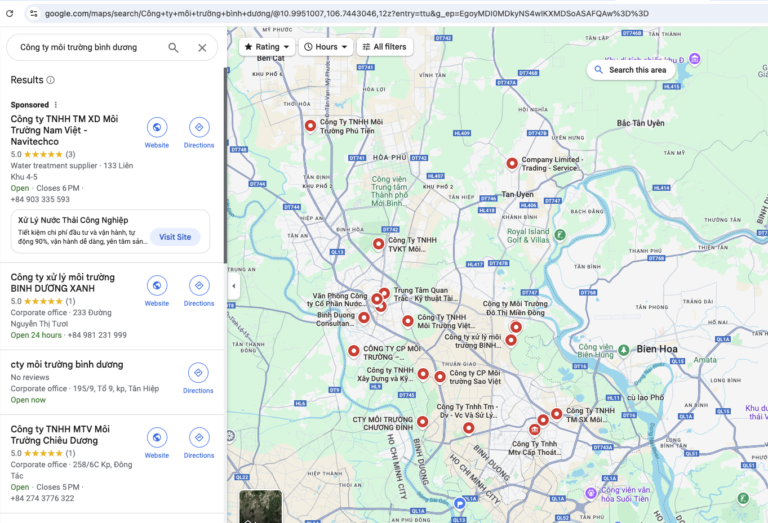Screen dimensions: 768x523
Task: Switch to satellite layer thumbnail
Action: pyautogui.click(x=261, y=506)
